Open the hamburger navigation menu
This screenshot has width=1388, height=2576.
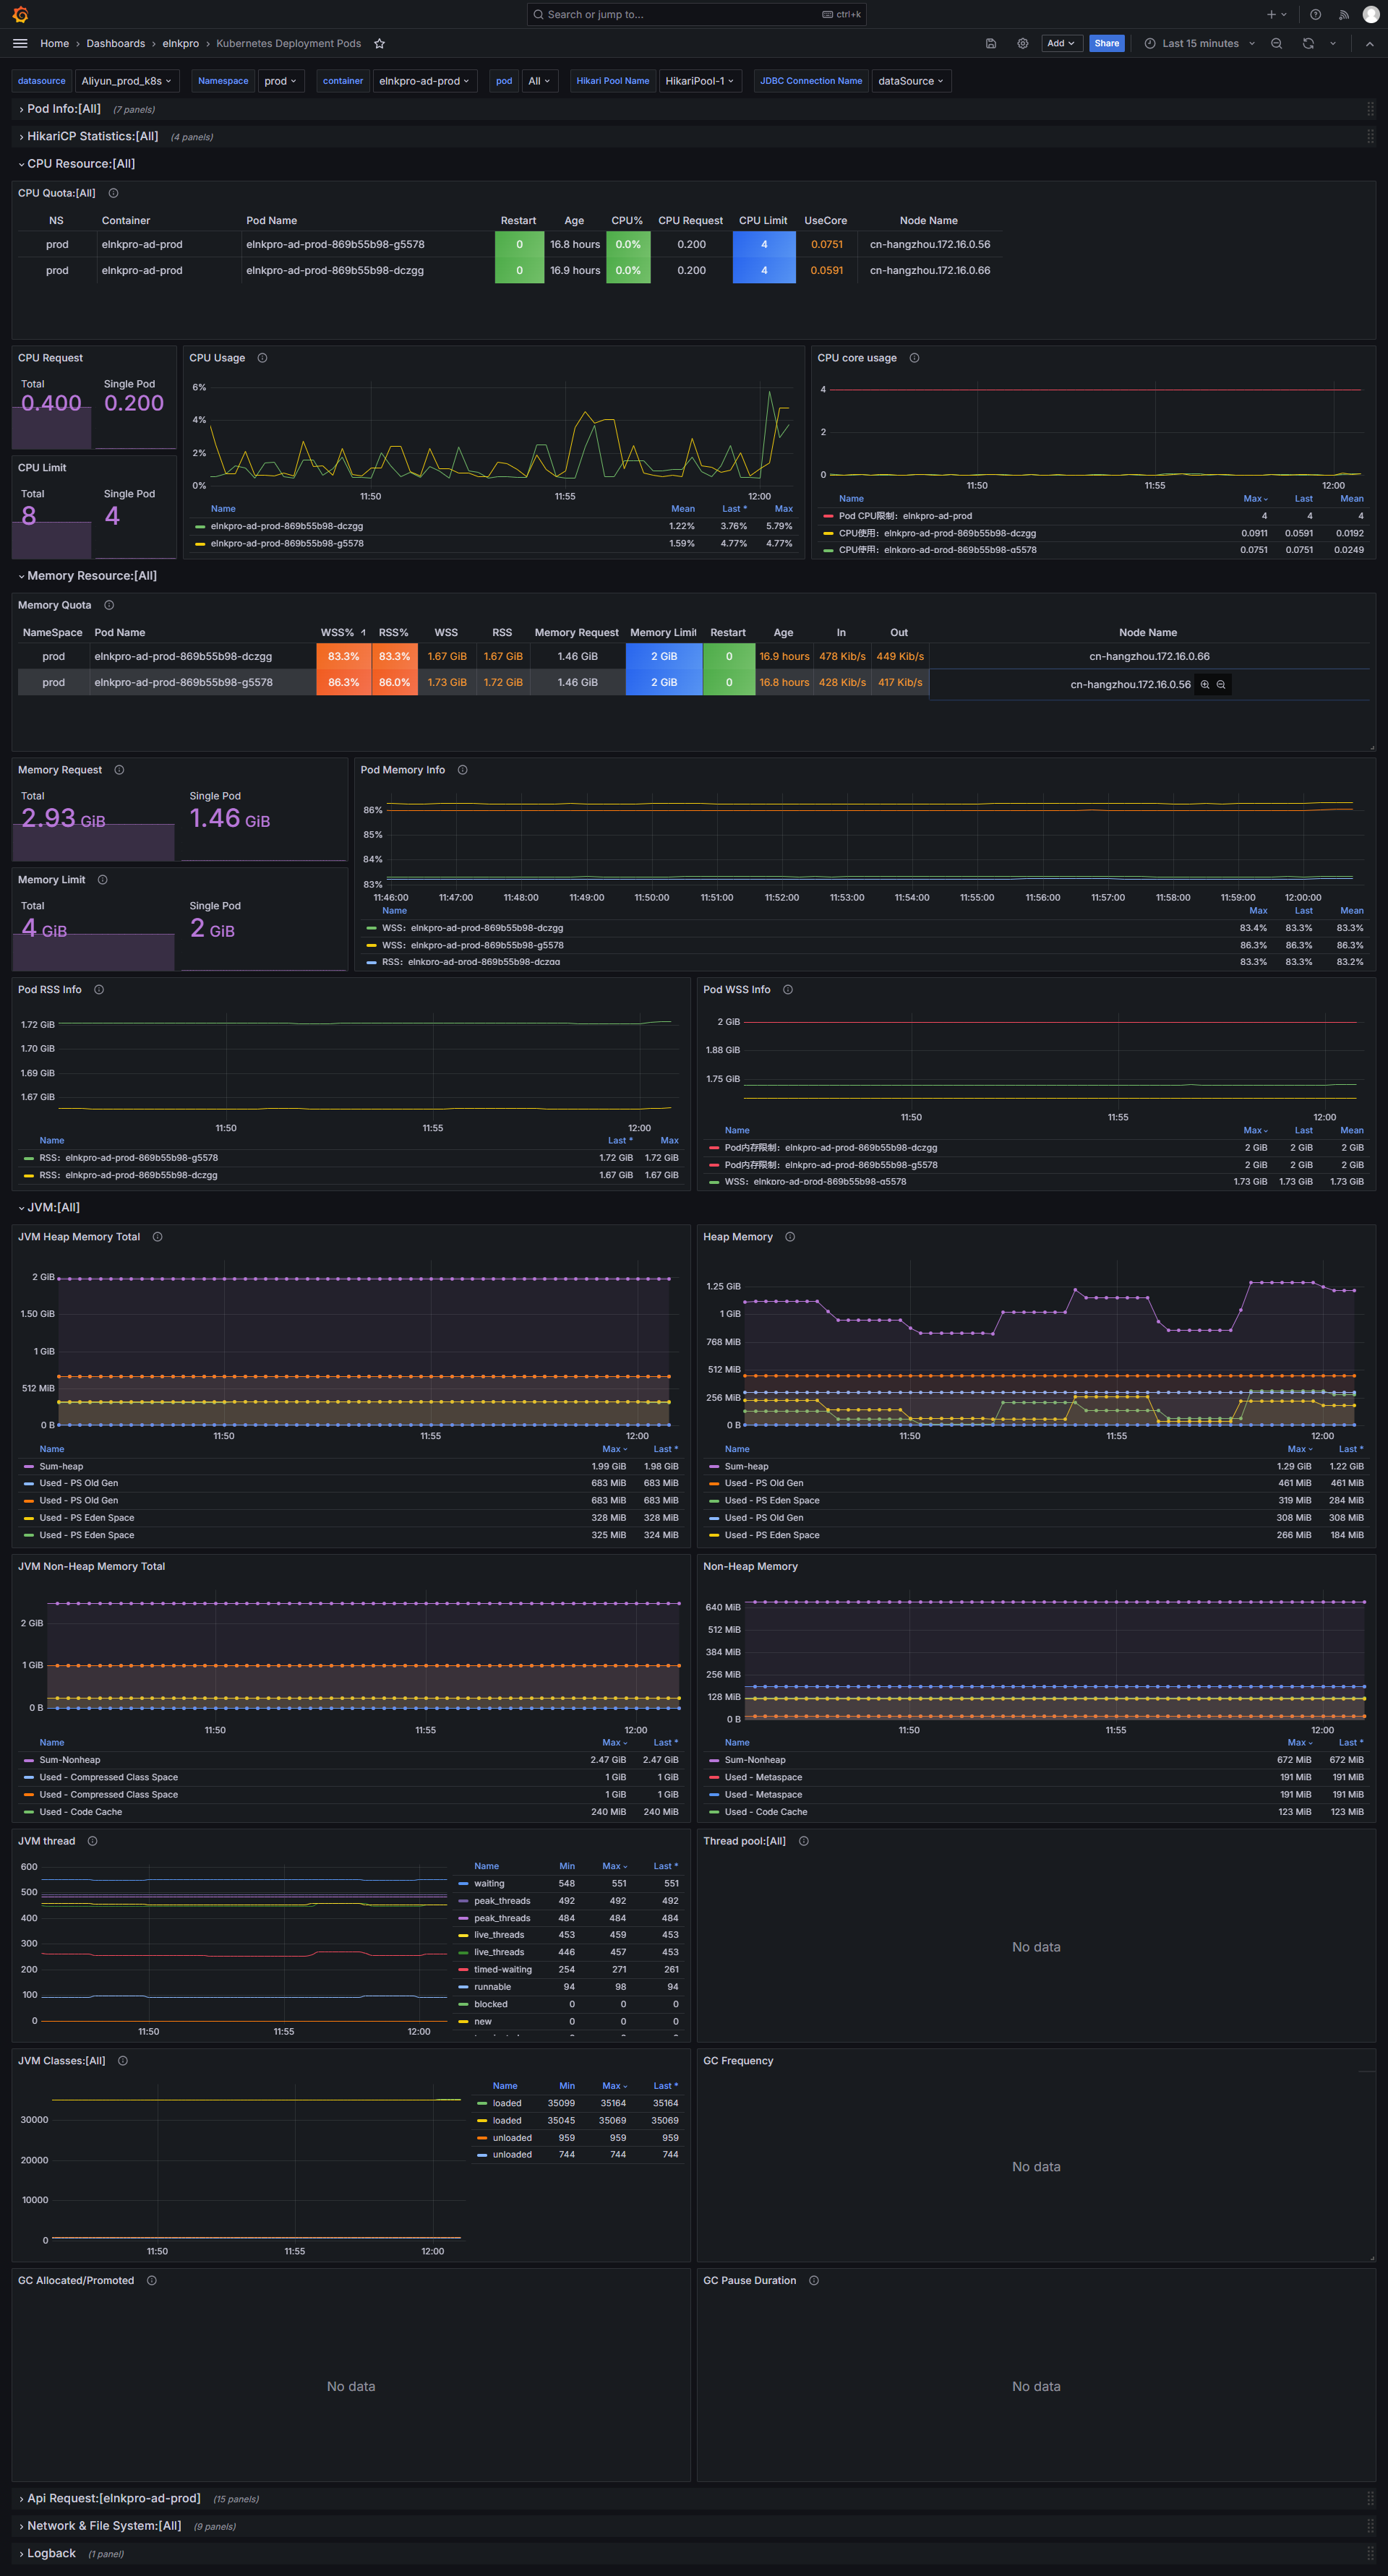(x=20, y=44)
